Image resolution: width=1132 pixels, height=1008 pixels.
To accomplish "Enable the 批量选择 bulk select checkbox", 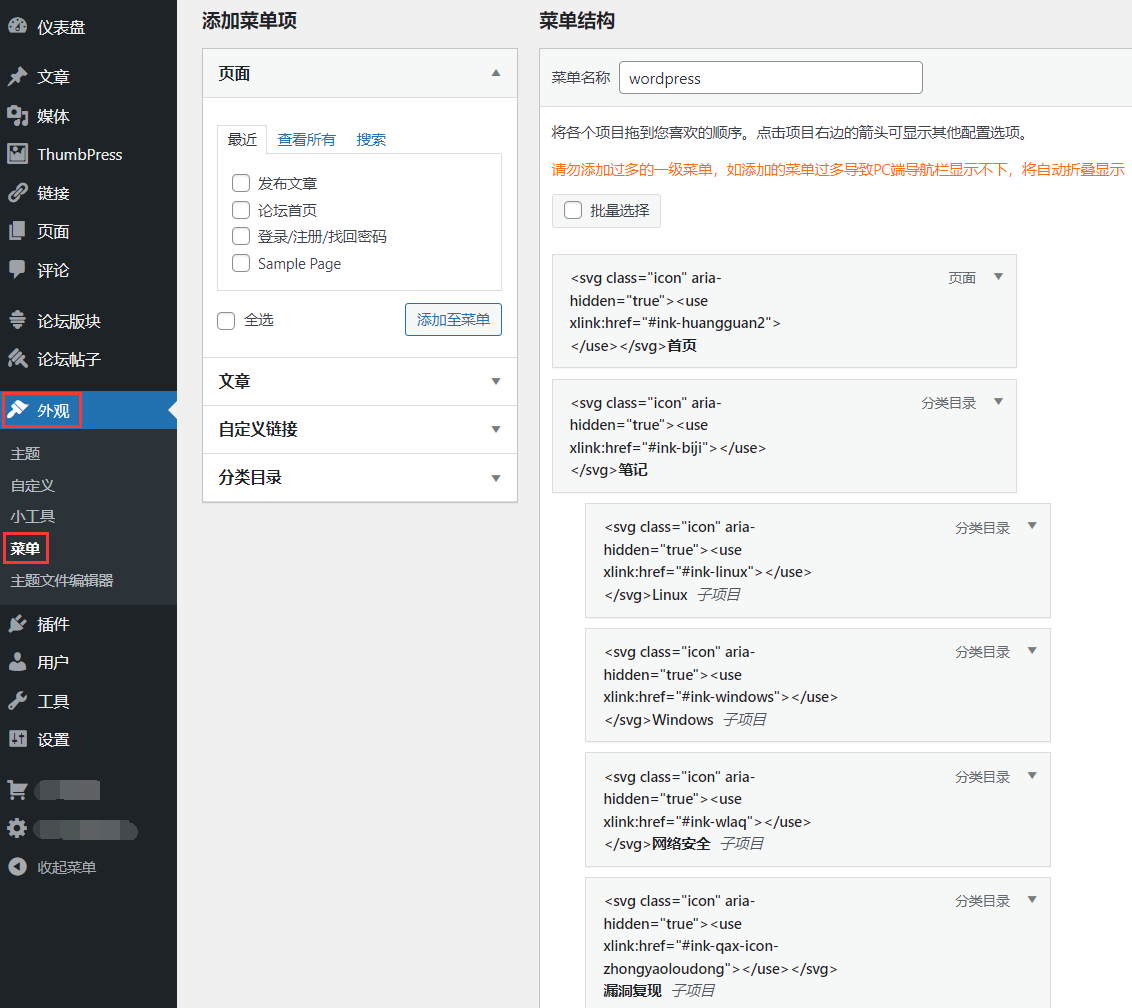I will tap(573, 211).
